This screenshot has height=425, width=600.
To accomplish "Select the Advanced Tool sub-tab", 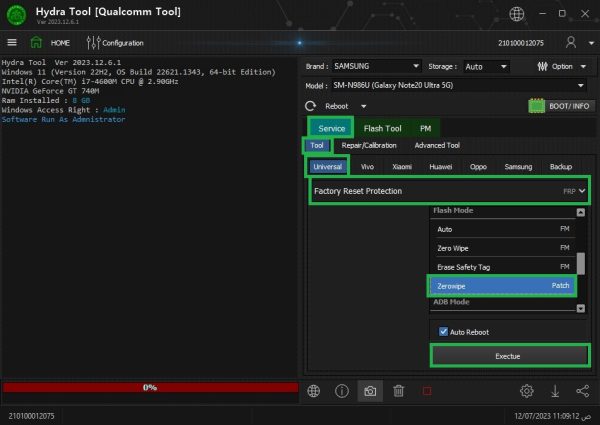I will [x=437, y=145].
